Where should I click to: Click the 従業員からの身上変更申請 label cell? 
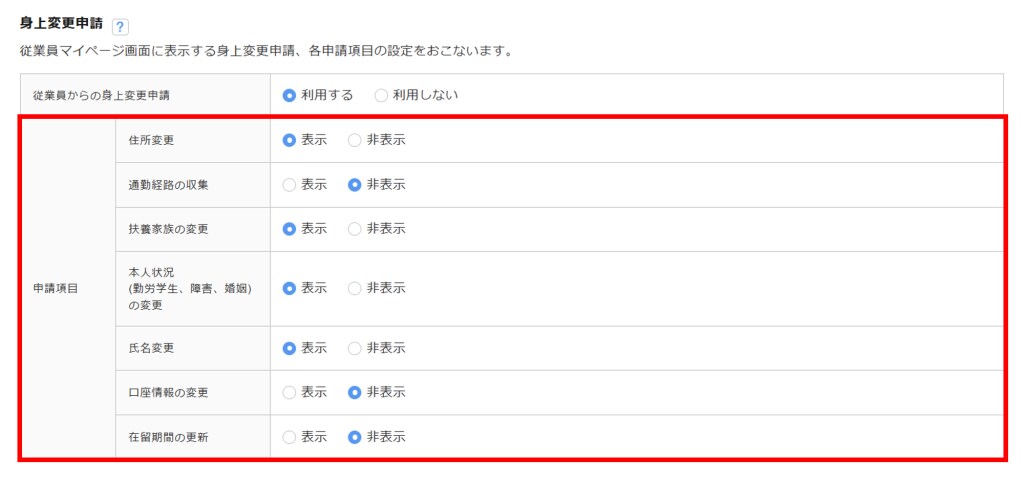coord(101,96)
